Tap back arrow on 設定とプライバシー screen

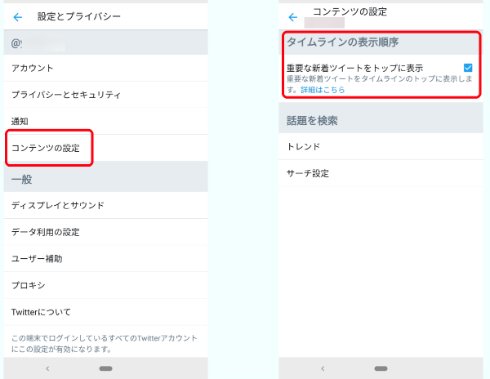point(18,17)
